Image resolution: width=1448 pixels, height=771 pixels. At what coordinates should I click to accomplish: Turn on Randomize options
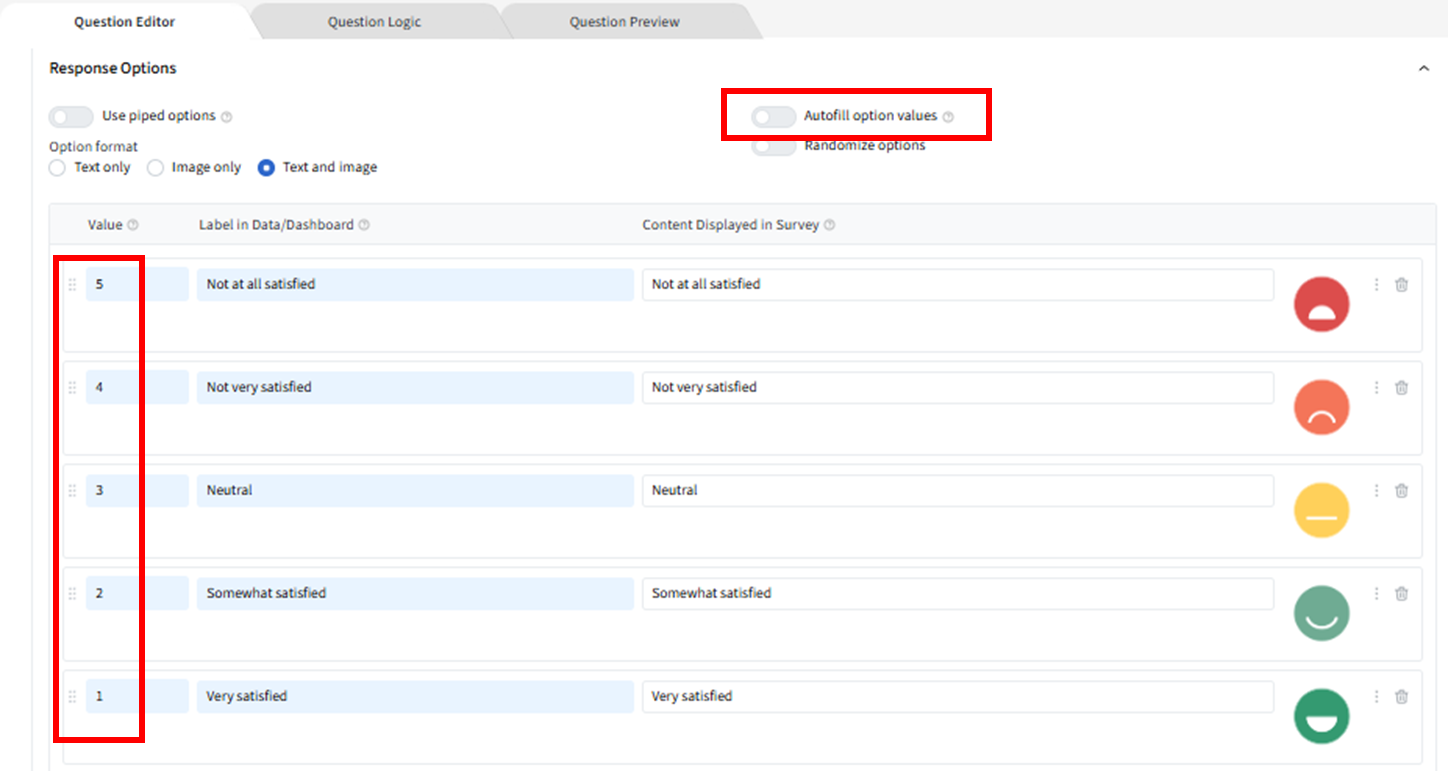[774, 147]
